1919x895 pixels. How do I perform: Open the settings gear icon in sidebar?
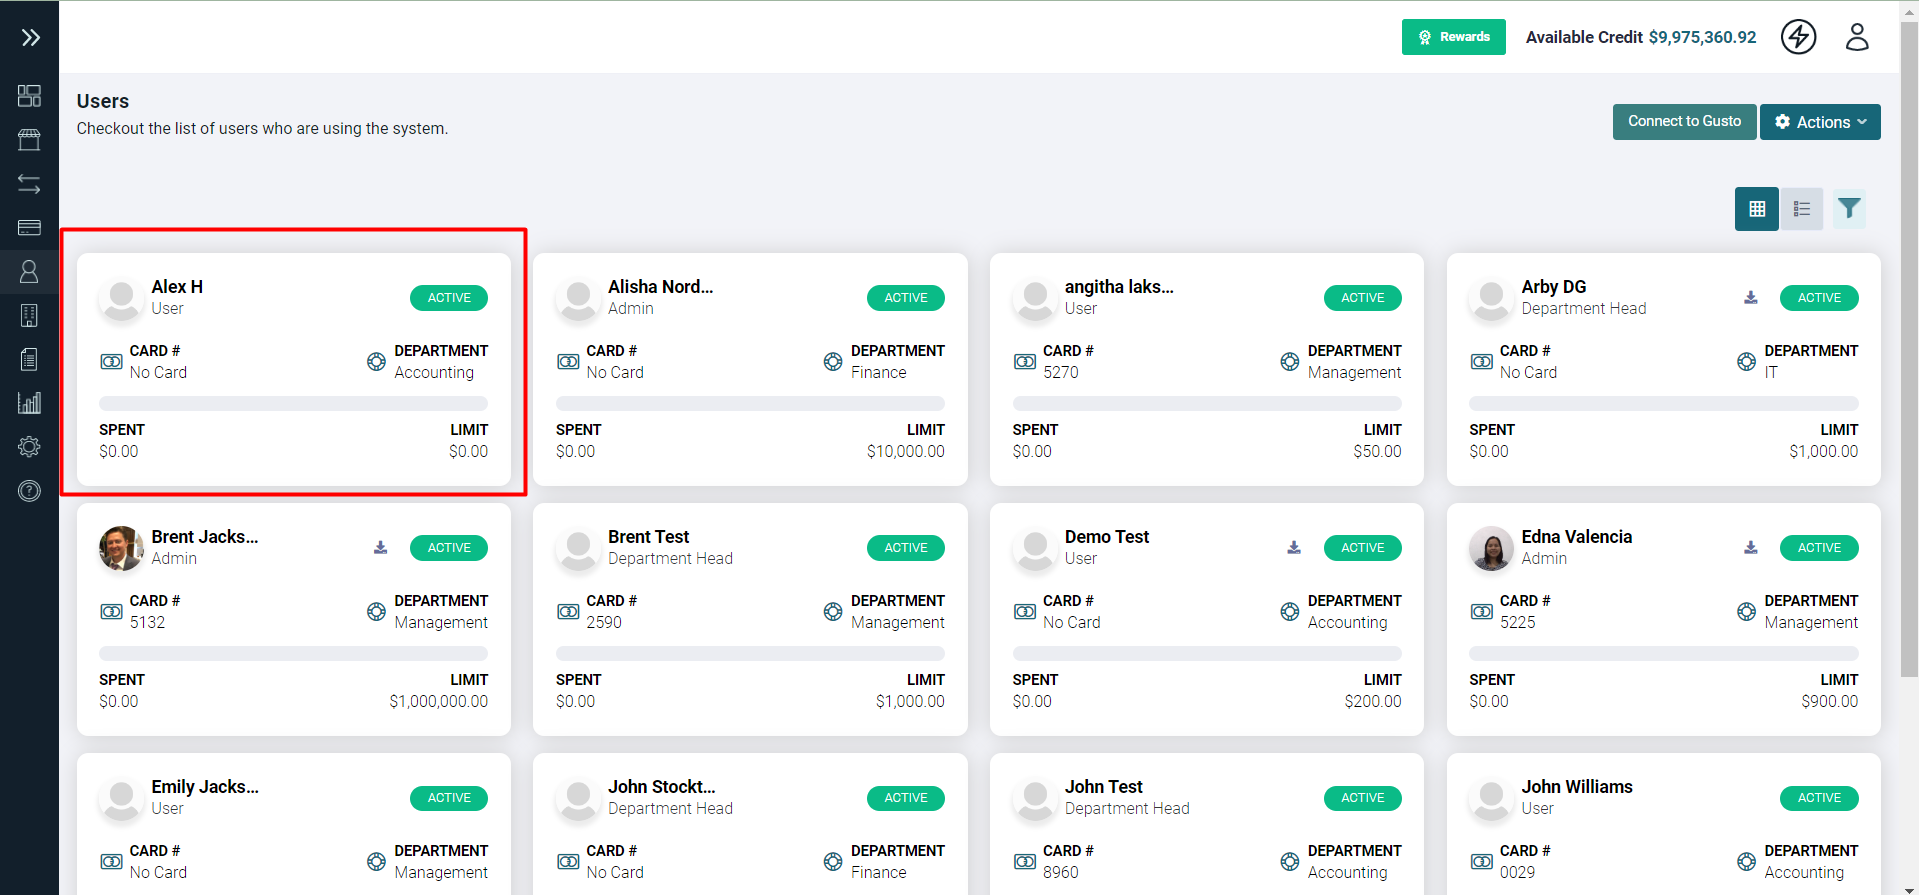click(29, 446)
